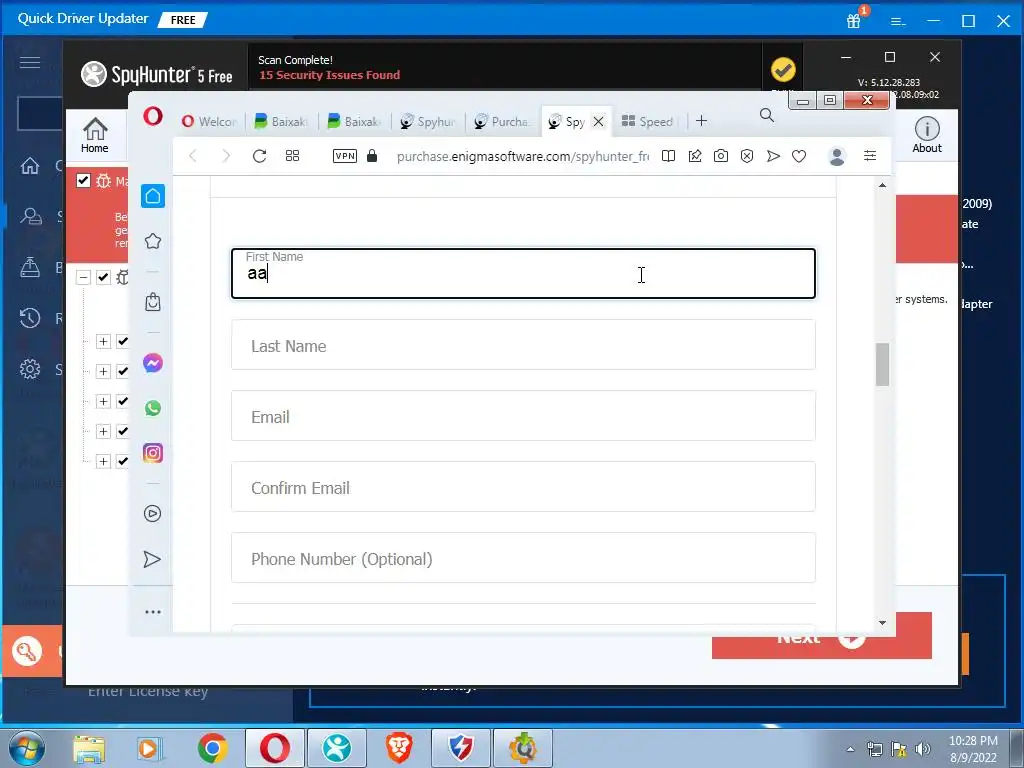Open Opera sidebar shopping bag icon
This screenshot has height=768, width=1024.
pyautogui.click(x=153, y=302)
